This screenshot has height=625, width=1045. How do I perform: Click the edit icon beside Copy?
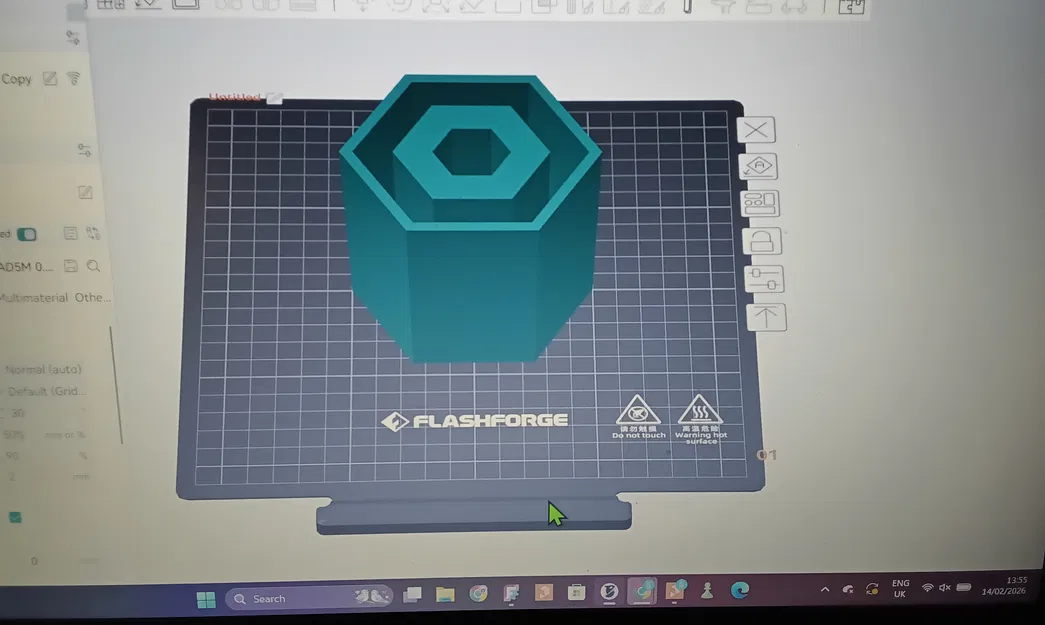[x=50, y=79]
